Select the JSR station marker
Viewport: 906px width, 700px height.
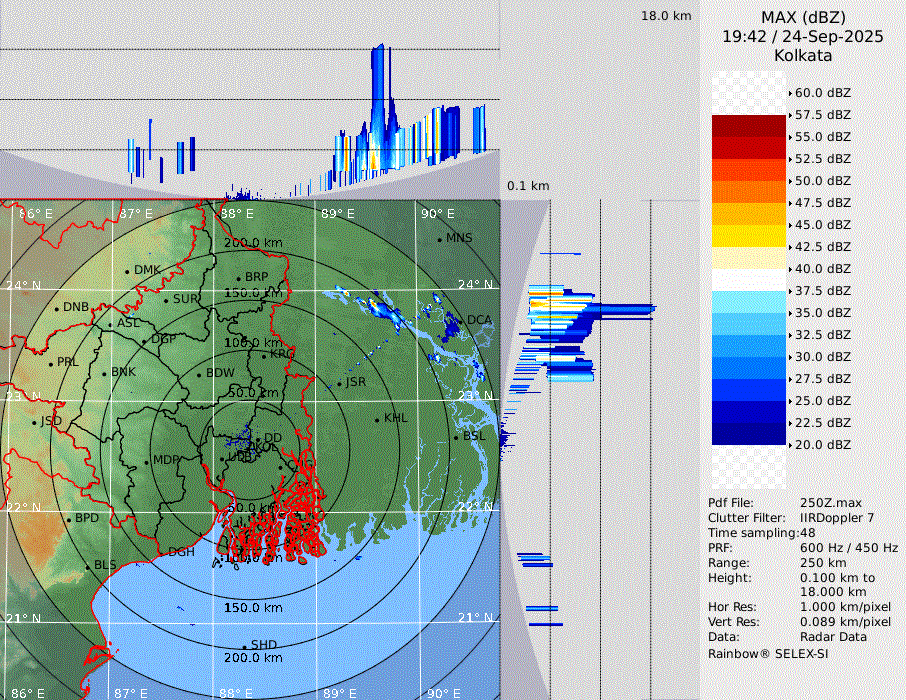click(339, 383)
